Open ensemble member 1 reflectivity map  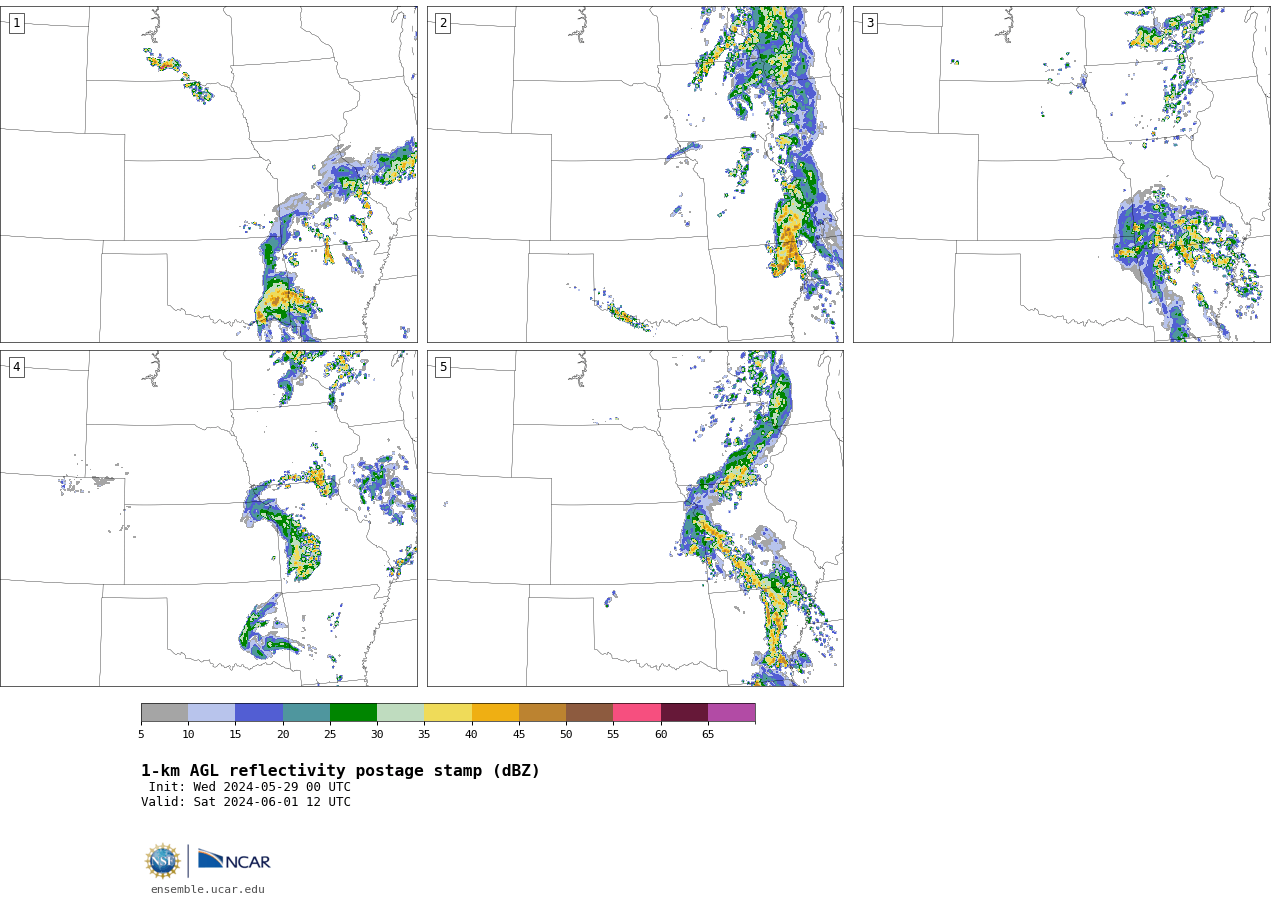coord(208,174)
